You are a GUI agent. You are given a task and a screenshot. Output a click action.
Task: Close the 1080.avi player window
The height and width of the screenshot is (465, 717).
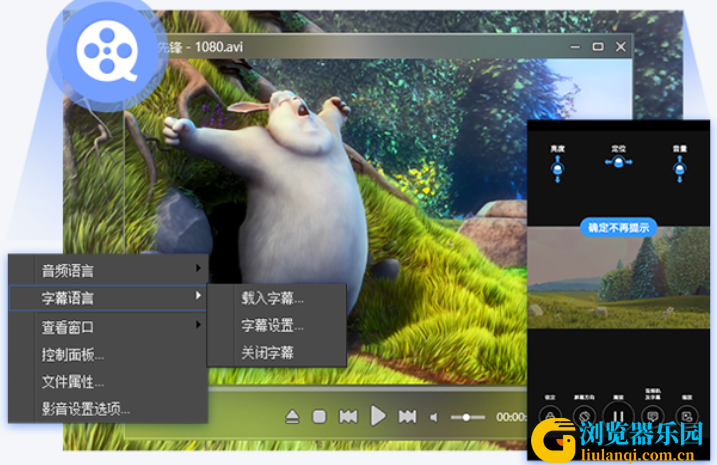(x=621, y=47)
